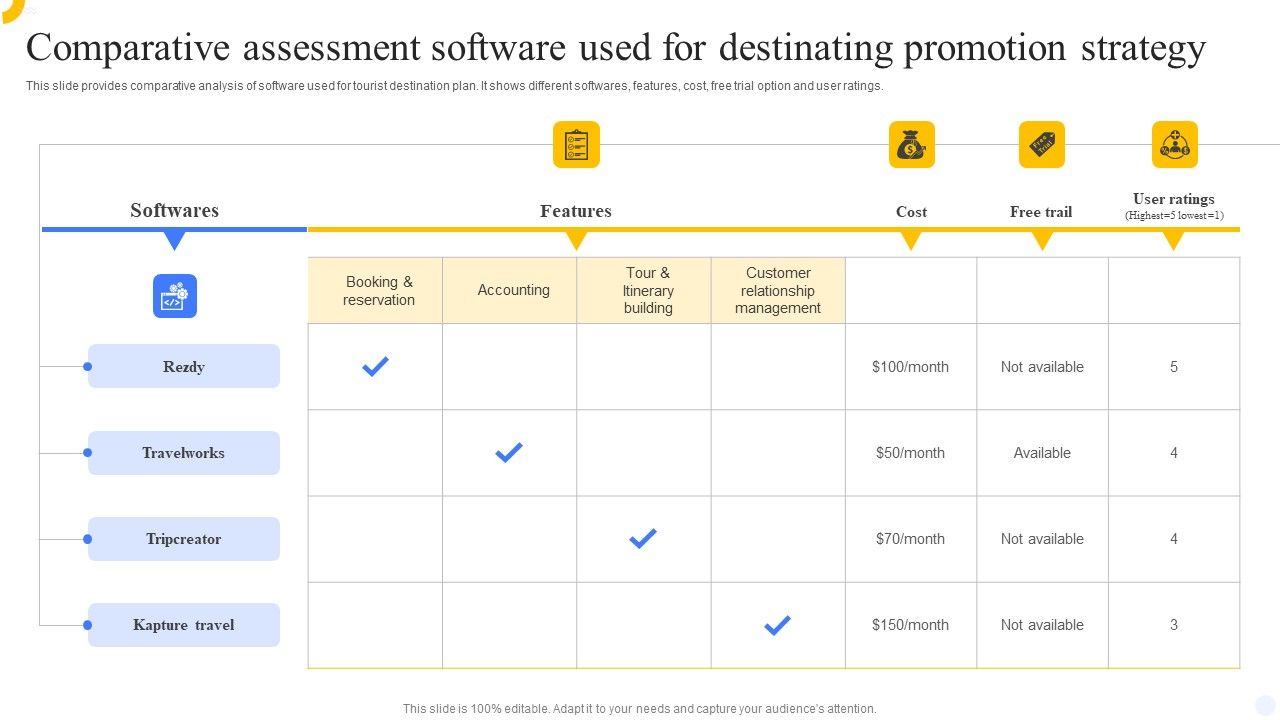This screenshot has width=1280, height=720.
Task: Click the Travelworks Accounting checkmark
Action: [509, 453]
